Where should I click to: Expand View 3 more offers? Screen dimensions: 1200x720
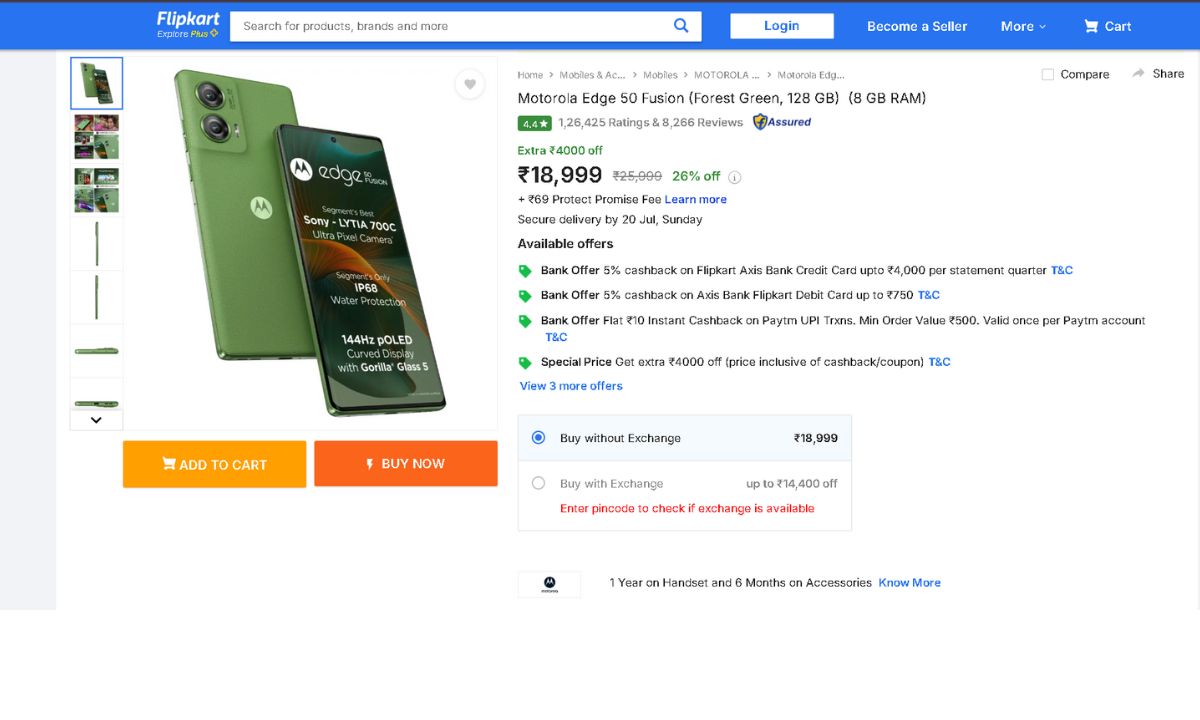[x=571, y=386]
